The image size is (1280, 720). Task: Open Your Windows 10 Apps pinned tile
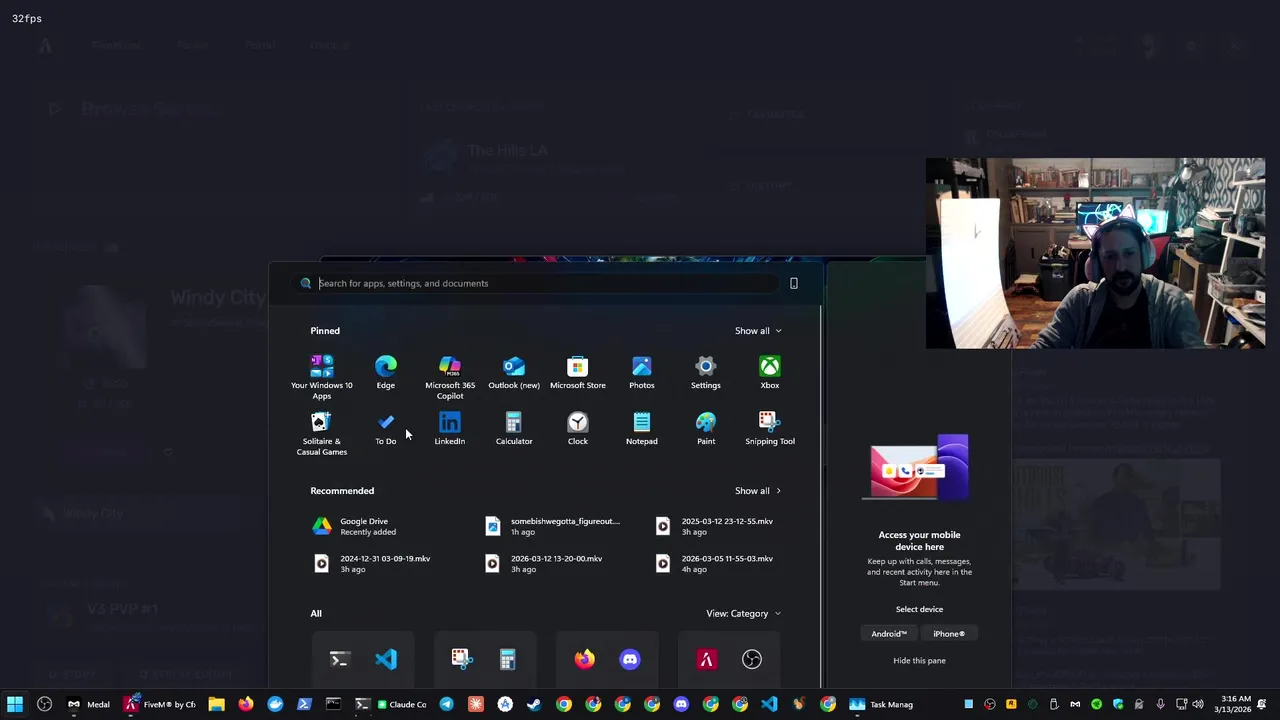coord(321,377)
